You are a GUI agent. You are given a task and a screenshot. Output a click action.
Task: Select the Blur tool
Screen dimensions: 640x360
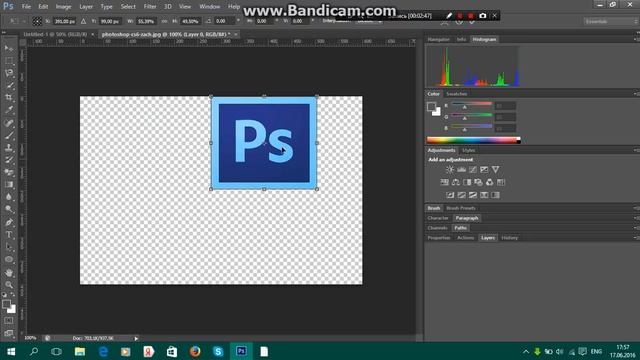coord(9,197)
